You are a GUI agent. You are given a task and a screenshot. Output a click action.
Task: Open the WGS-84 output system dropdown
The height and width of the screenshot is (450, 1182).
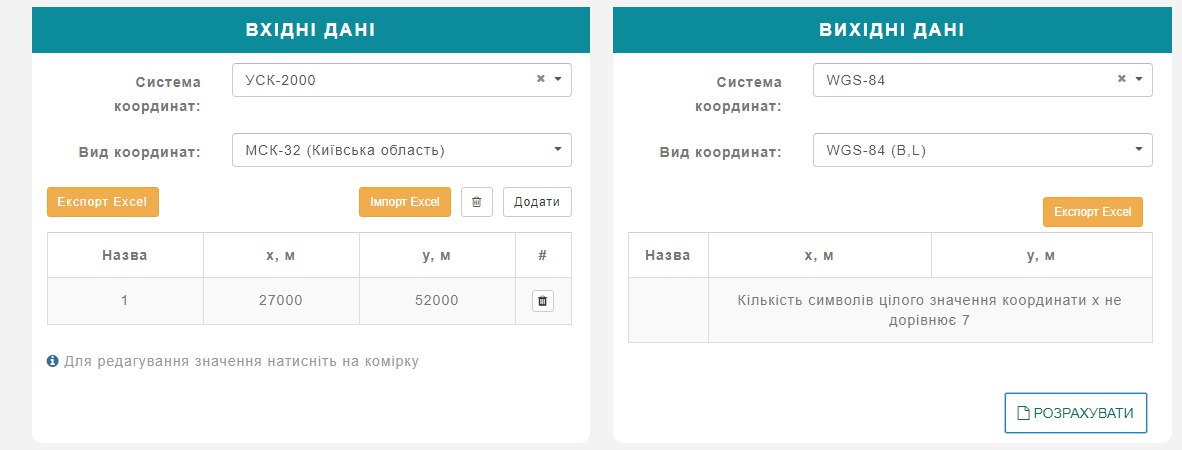pyautogui.click(x=982, y=80)
